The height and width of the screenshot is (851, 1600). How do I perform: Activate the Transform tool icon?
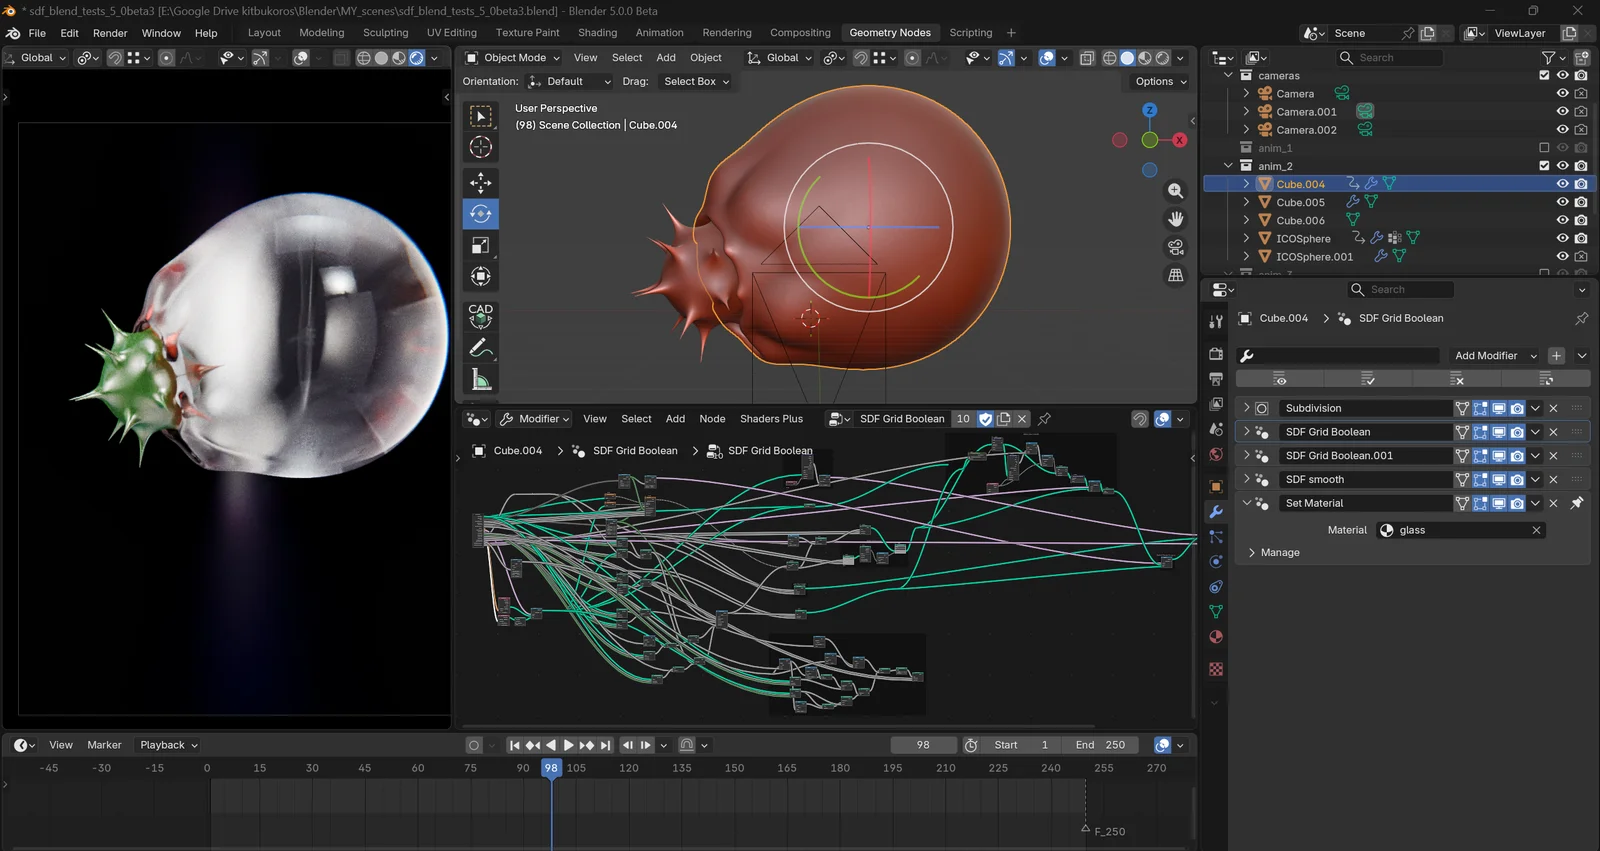481,276
